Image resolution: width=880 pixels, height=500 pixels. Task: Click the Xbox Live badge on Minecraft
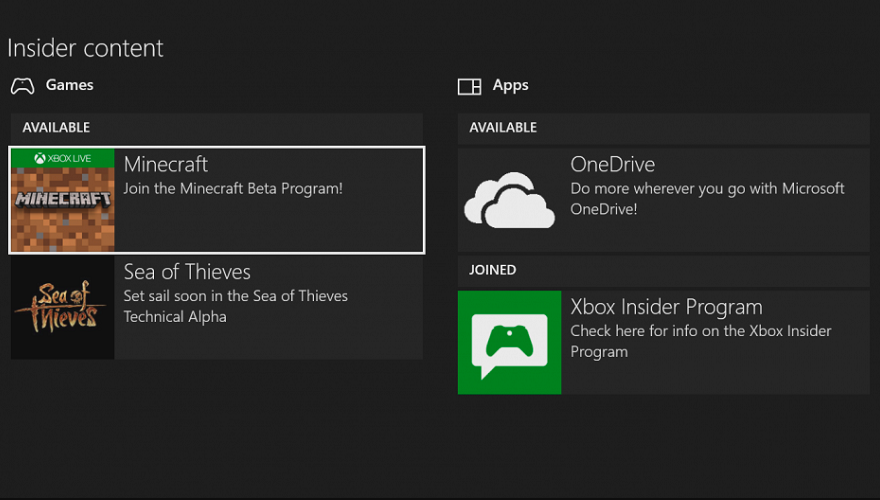(63, 158)
